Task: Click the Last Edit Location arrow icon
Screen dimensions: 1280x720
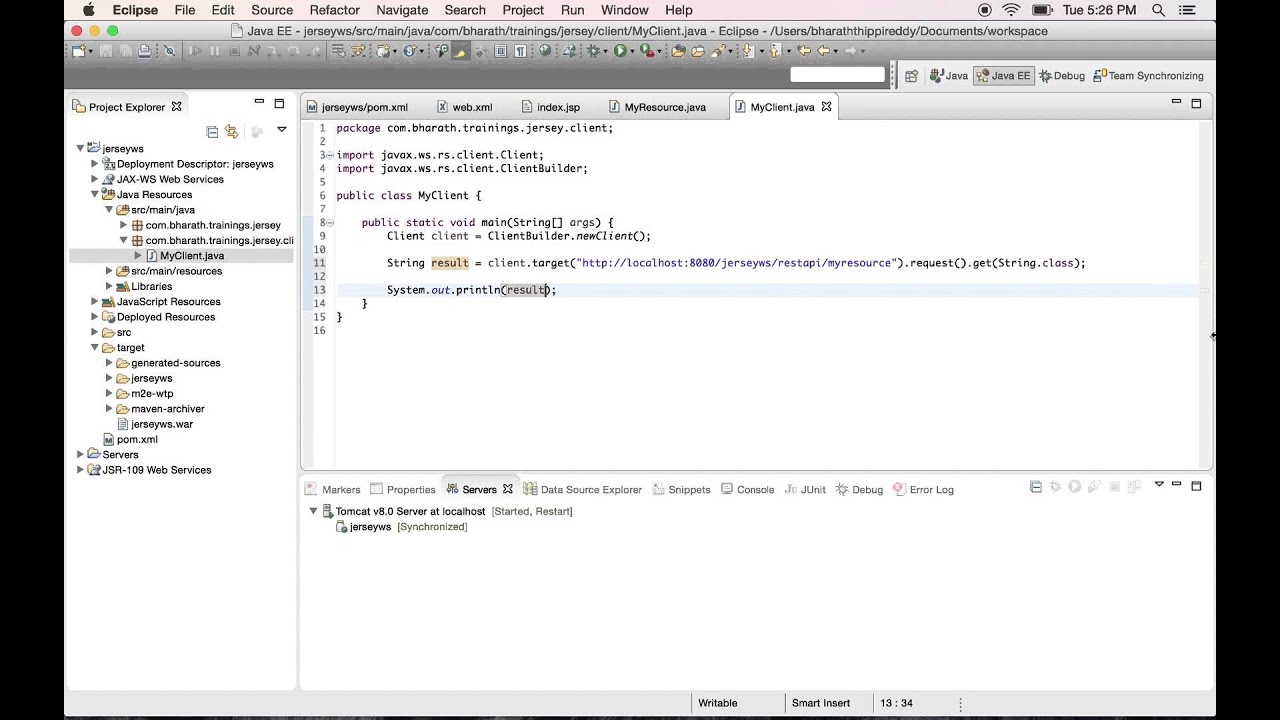Action: coord(804,50)
